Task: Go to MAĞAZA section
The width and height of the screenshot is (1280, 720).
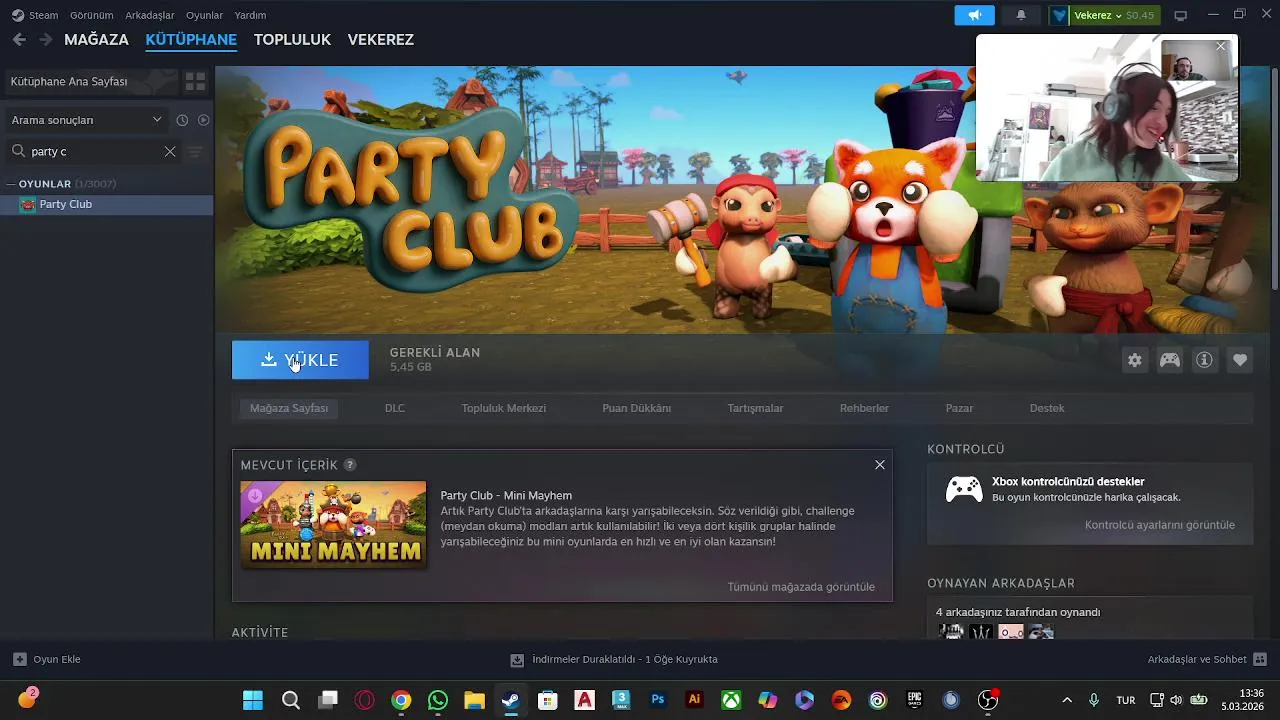Action: tap(96, 40)
